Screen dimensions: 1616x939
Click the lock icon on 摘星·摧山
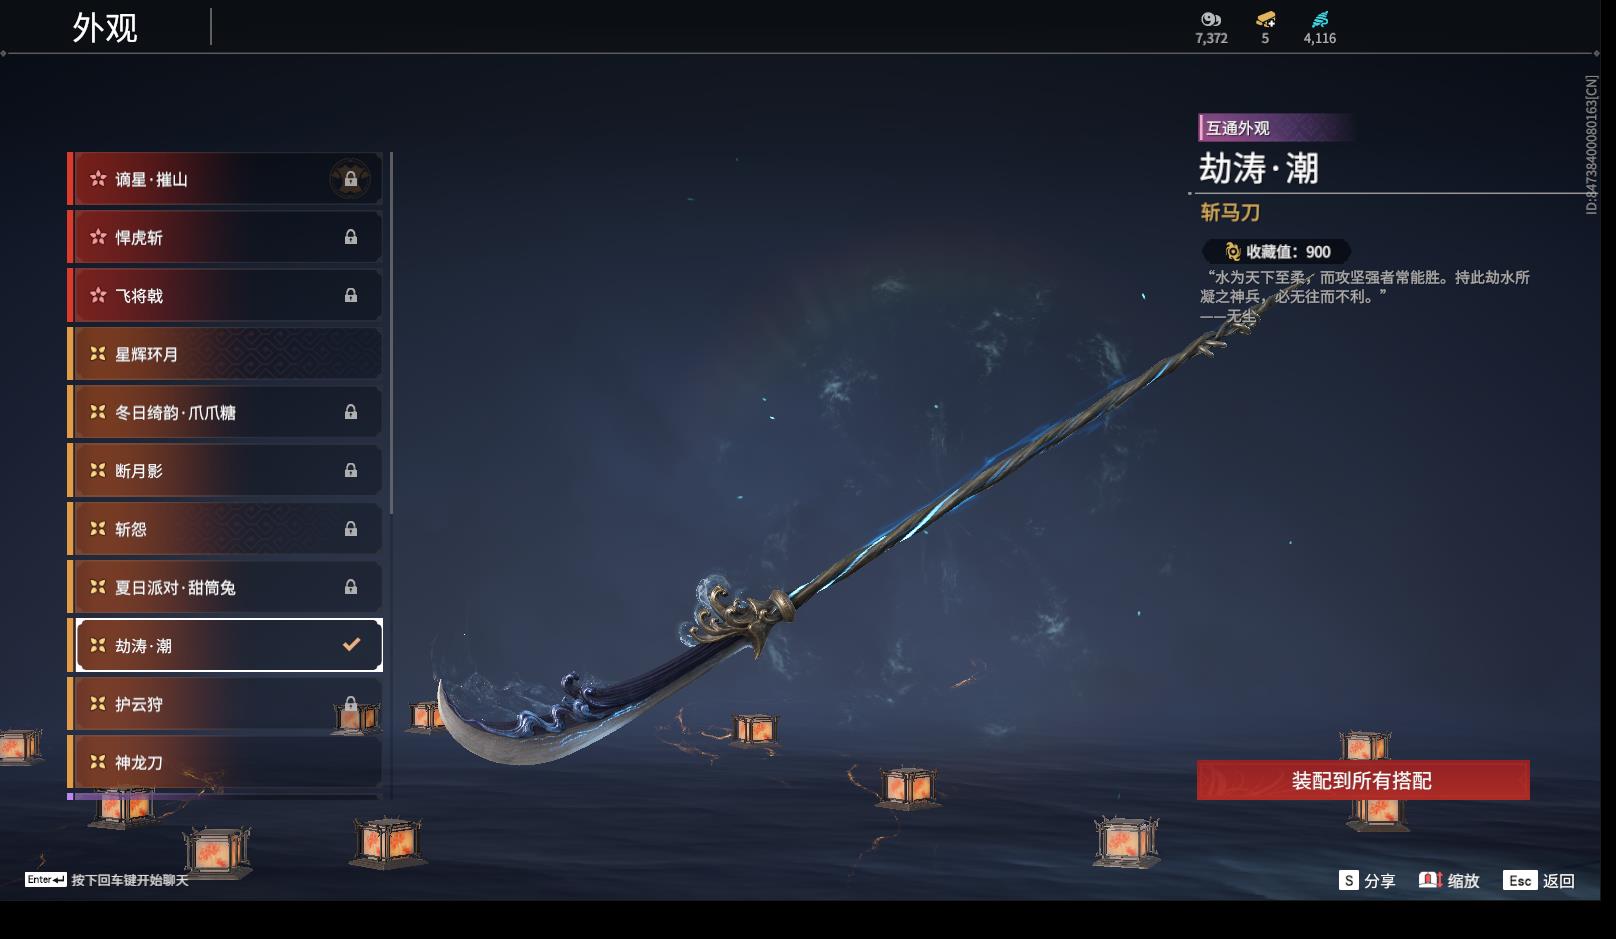[x=350, y=179]
